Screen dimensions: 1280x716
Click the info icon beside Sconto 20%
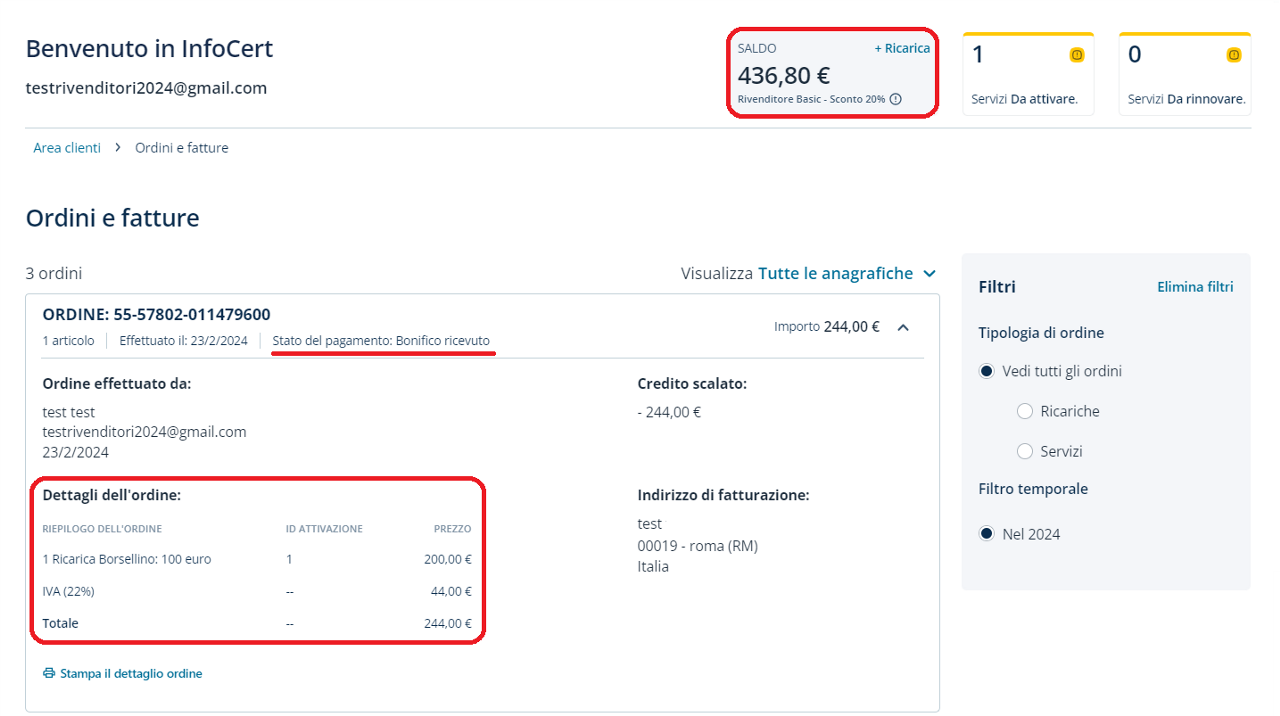click(x=896, y=99)
